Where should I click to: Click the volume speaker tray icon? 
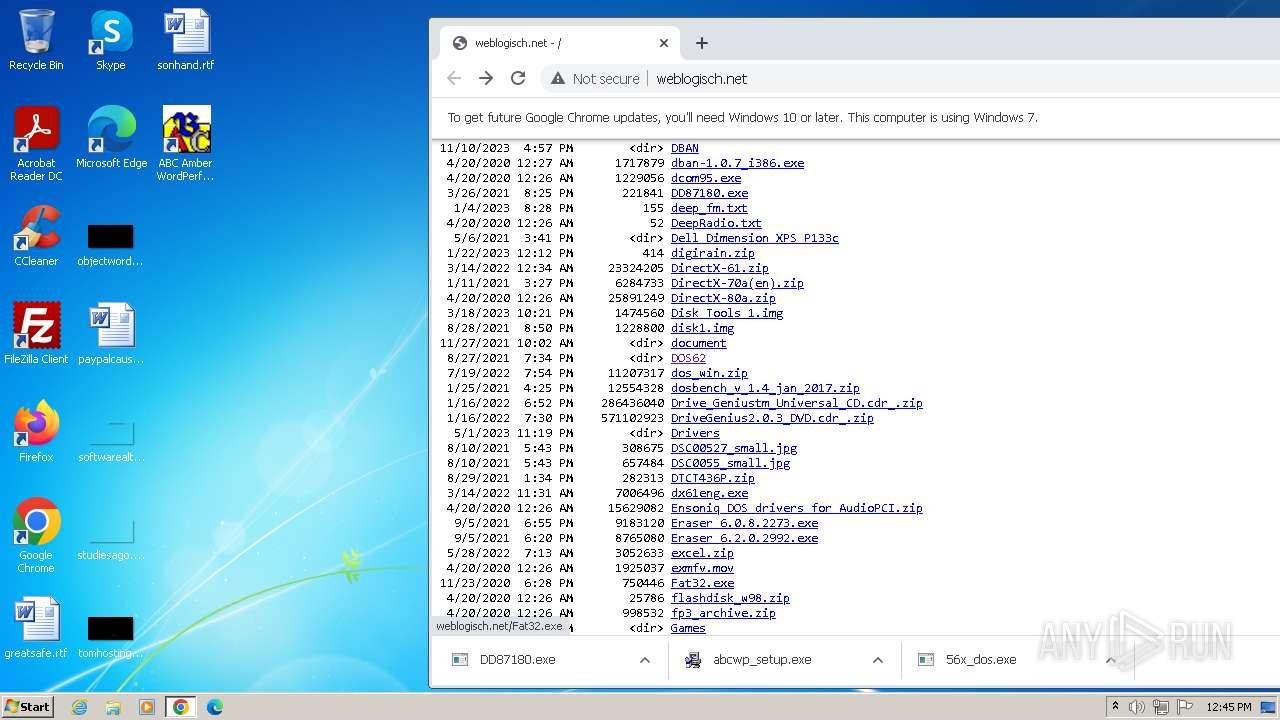coord(1137,707)
